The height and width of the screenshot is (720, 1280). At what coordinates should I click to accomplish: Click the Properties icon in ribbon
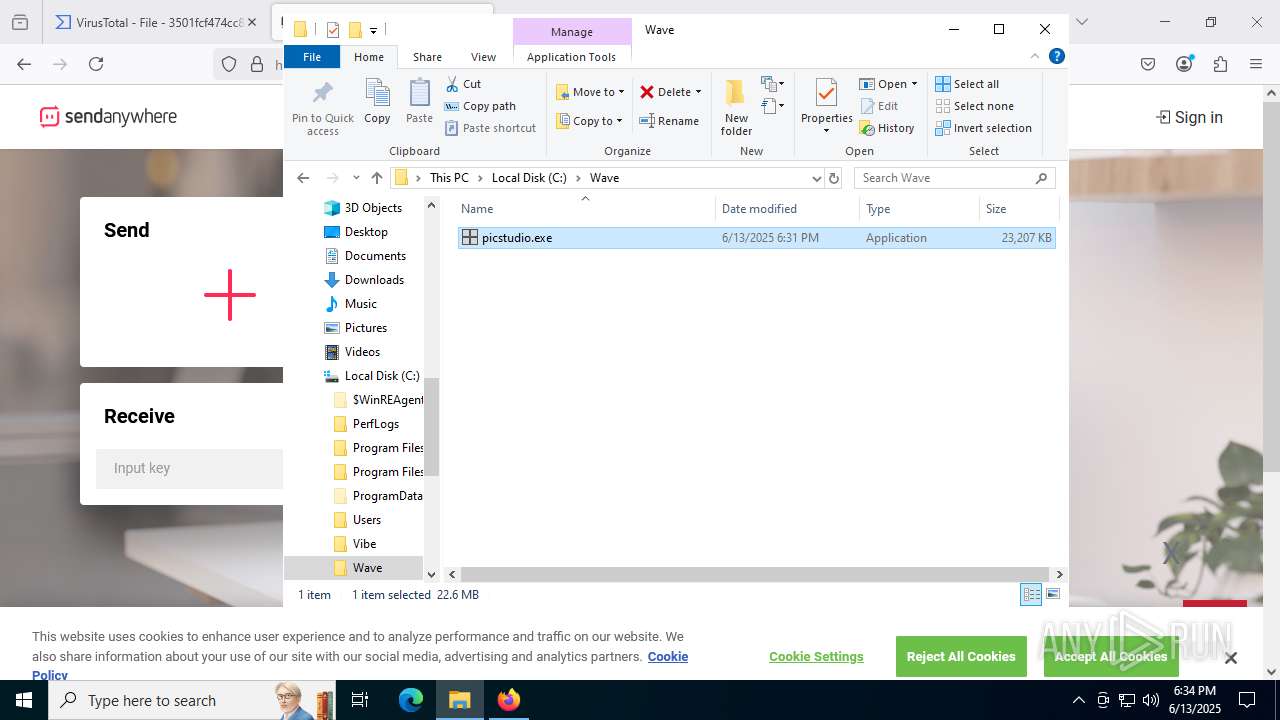tap(826, 93)
